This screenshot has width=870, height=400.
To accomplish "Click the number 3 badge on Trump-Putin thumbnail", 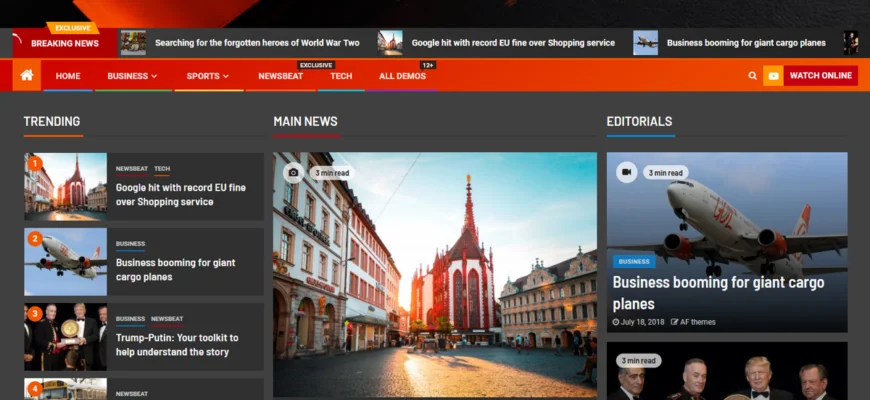I will 35,314.
